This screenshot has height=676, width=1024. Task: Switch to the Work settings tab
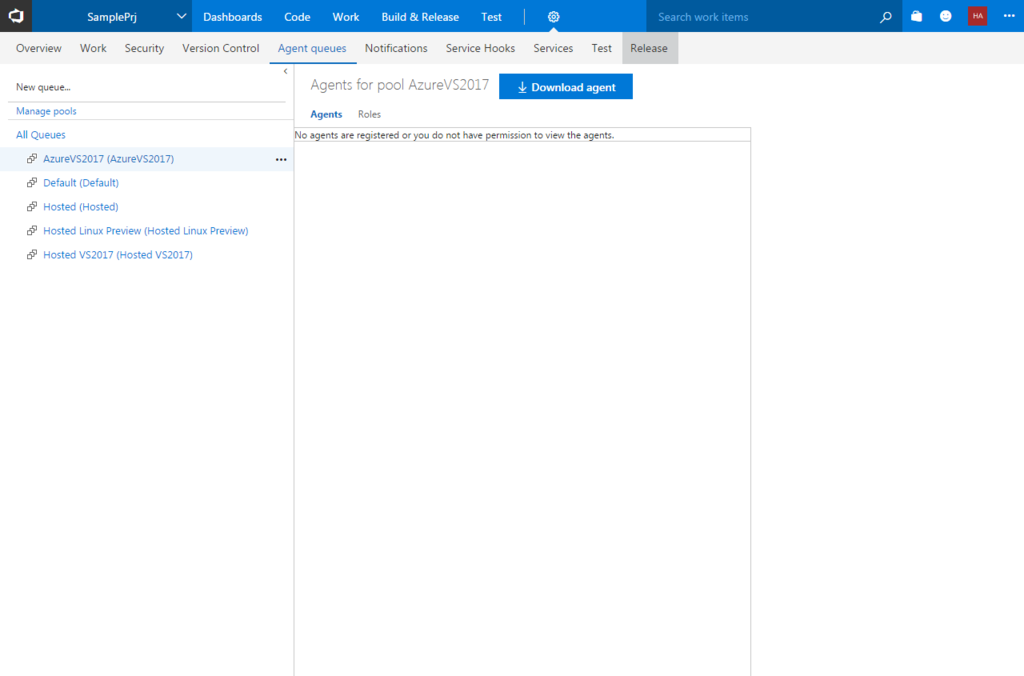click(93, 48)
